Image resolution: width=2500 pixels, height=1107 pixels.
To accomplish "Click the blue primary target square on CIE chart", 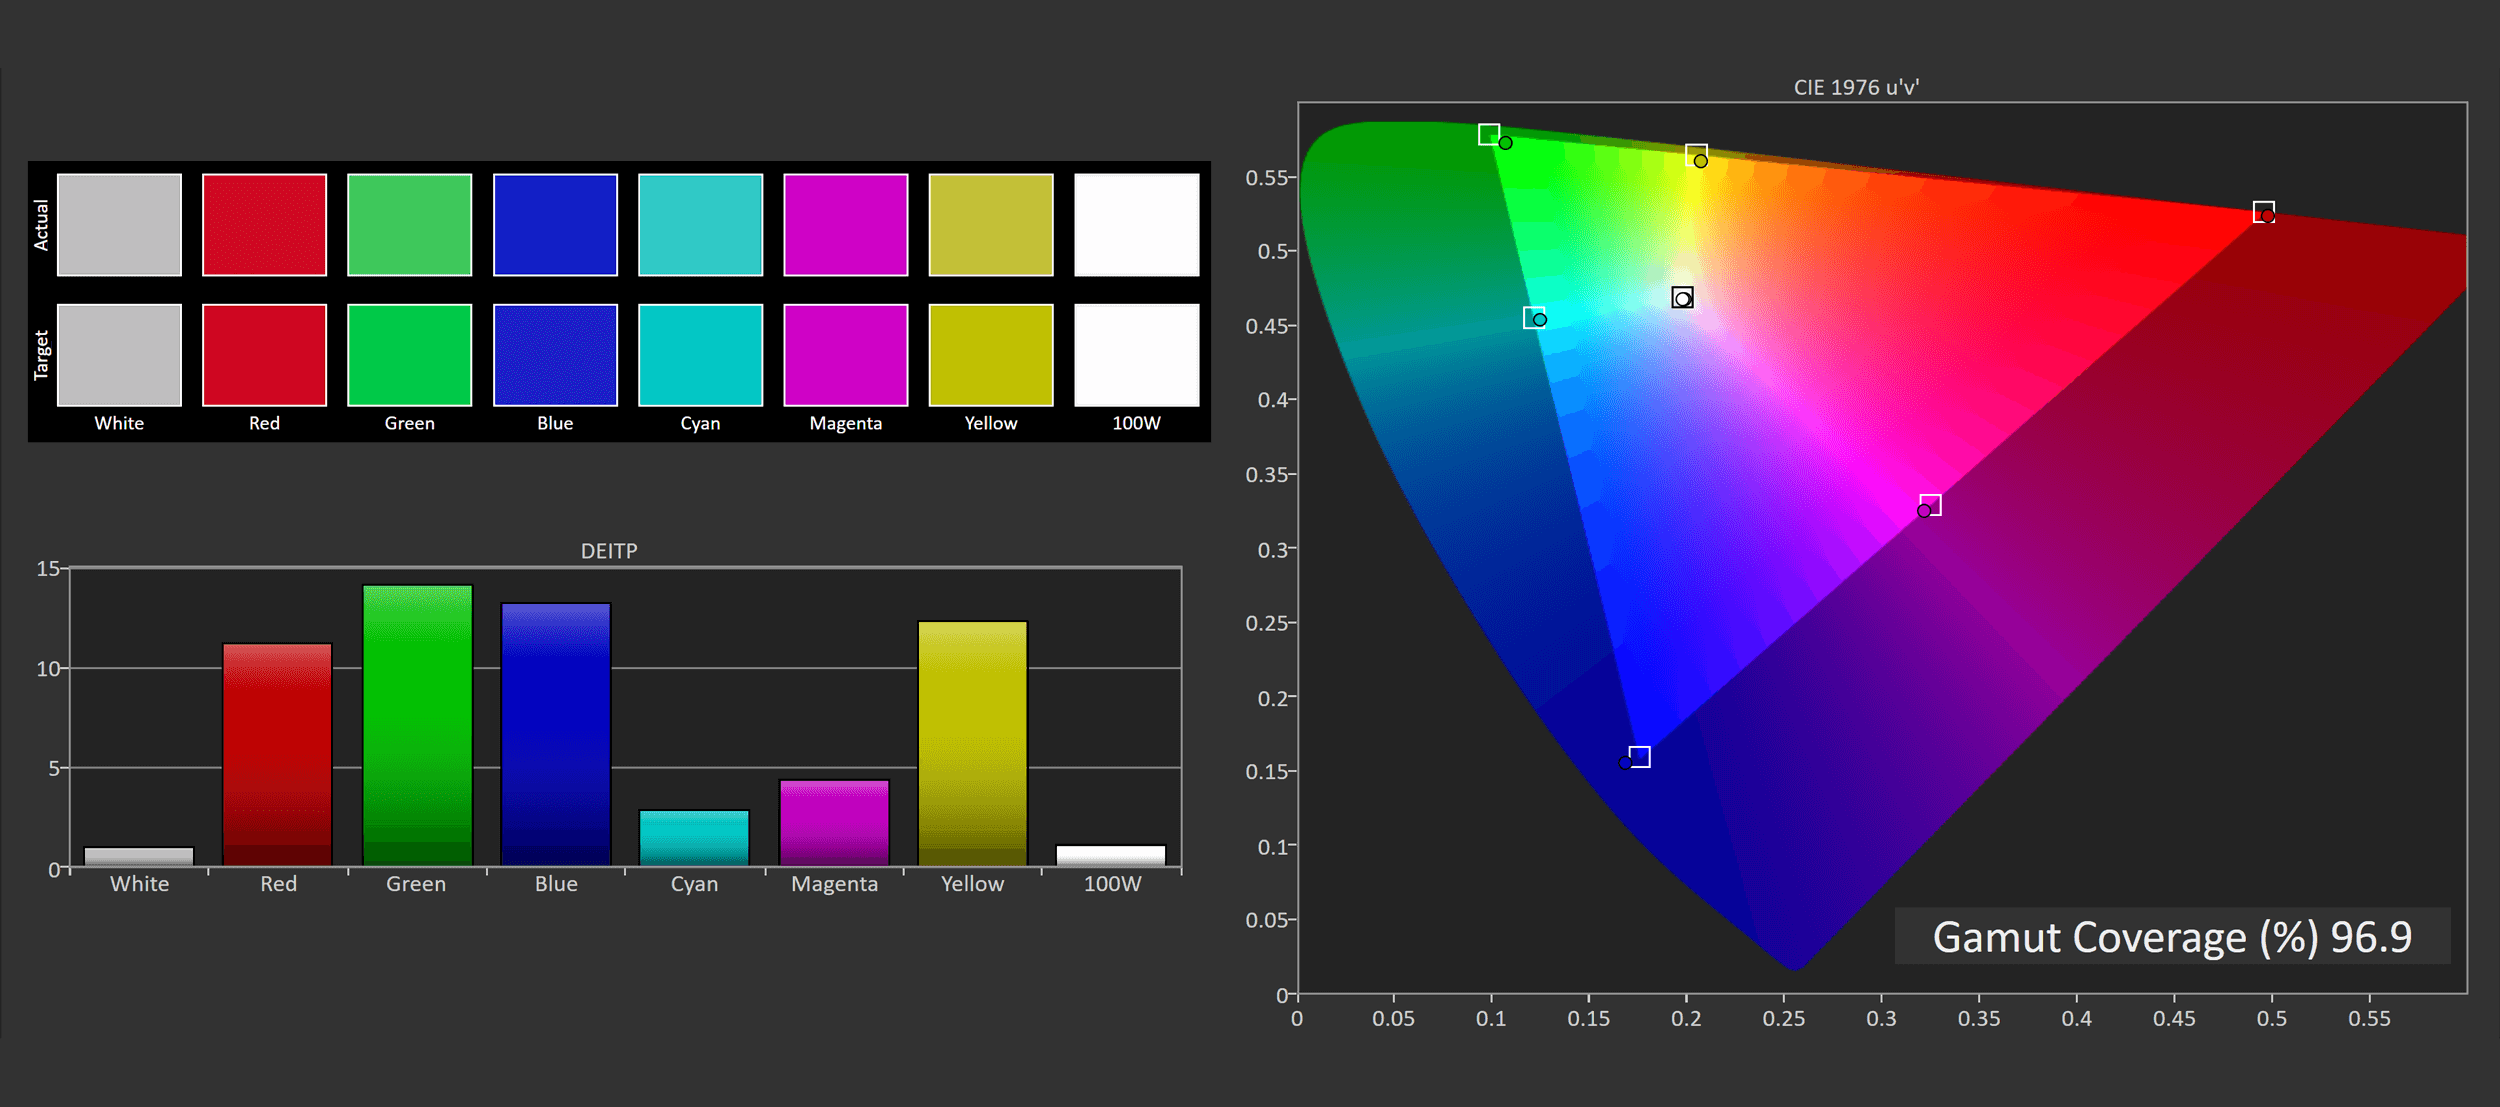I will [1639, 757].
